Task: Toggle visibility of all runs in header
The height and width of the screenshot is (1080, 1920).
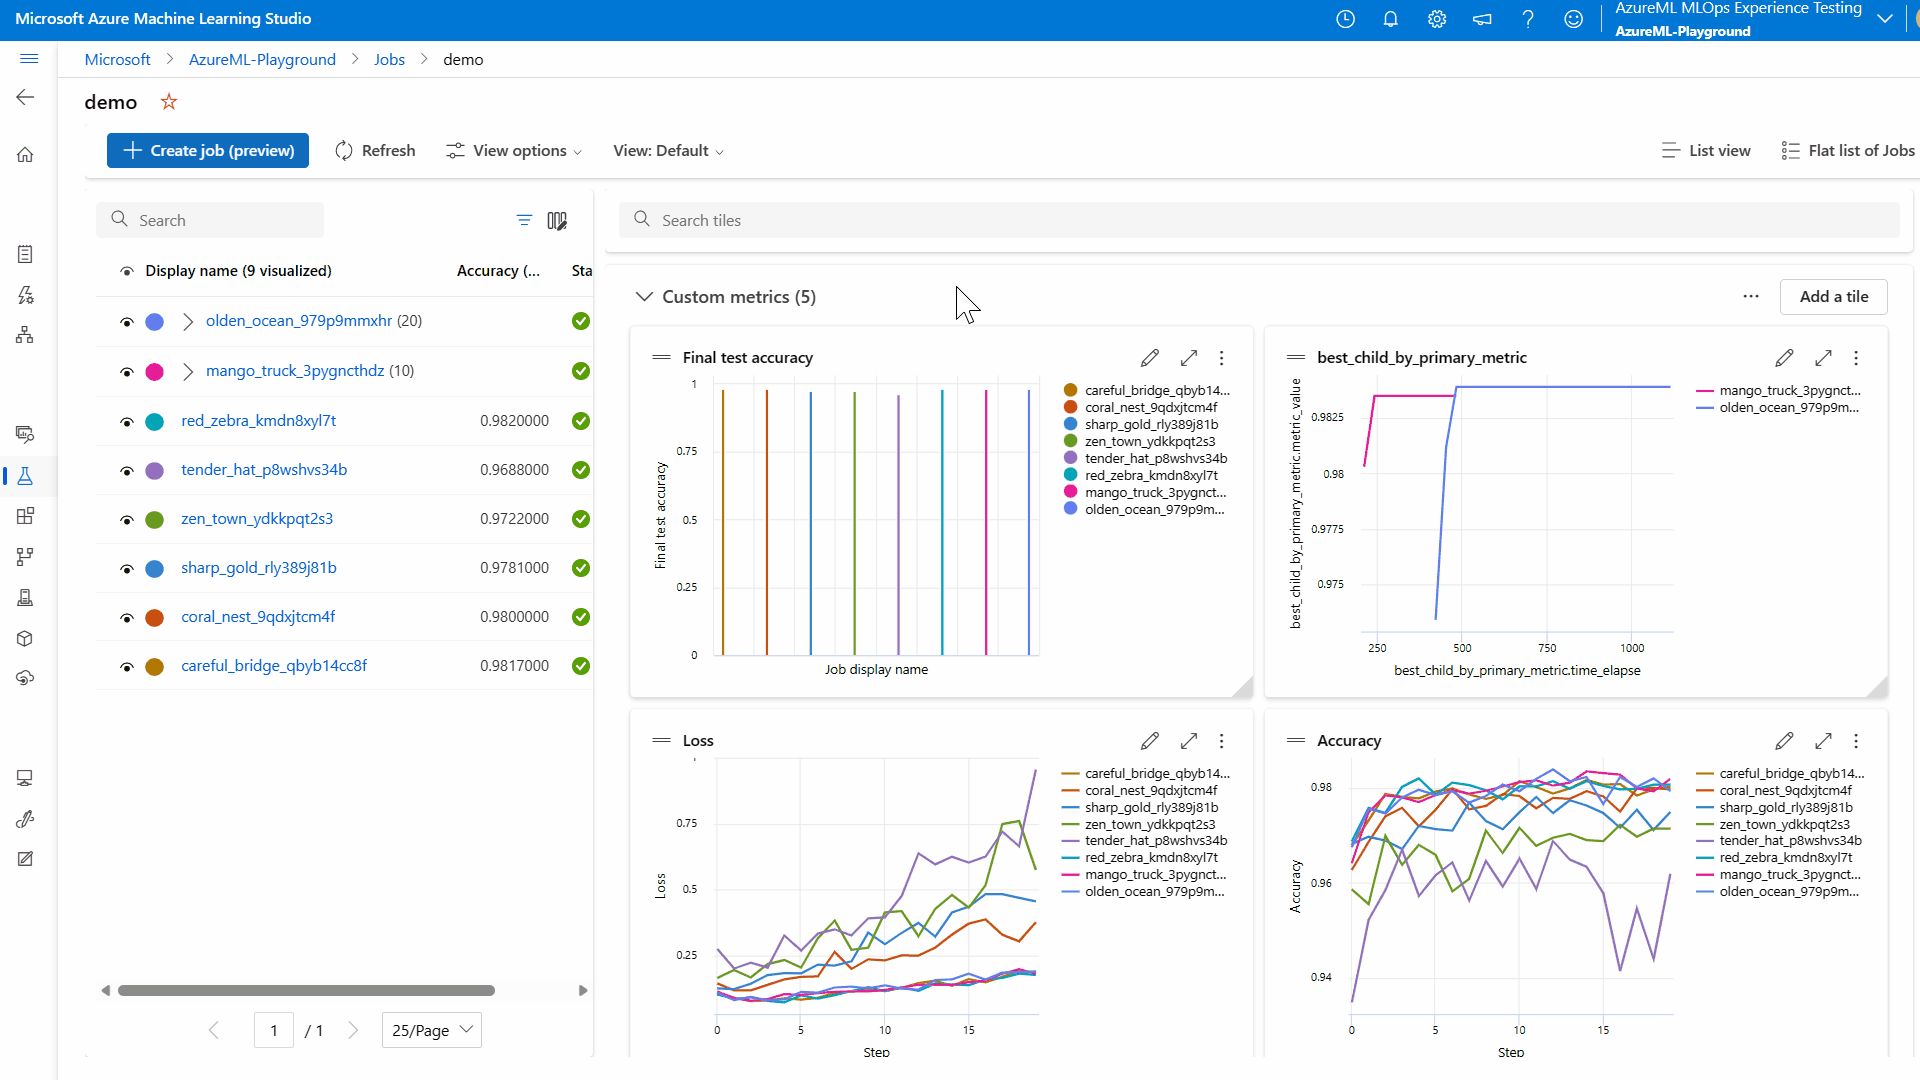Action: 127,271
